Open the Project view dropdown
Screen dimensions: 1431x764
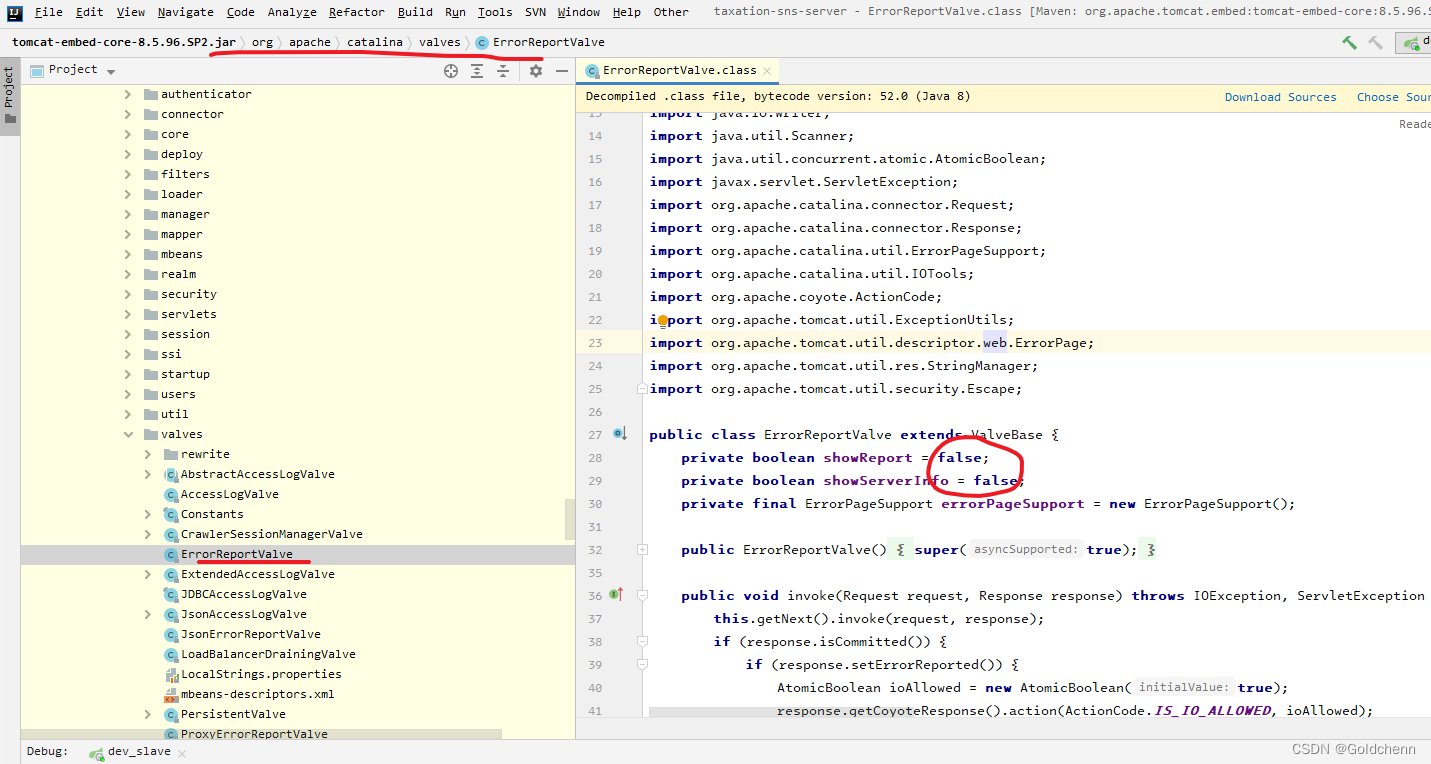111,71
